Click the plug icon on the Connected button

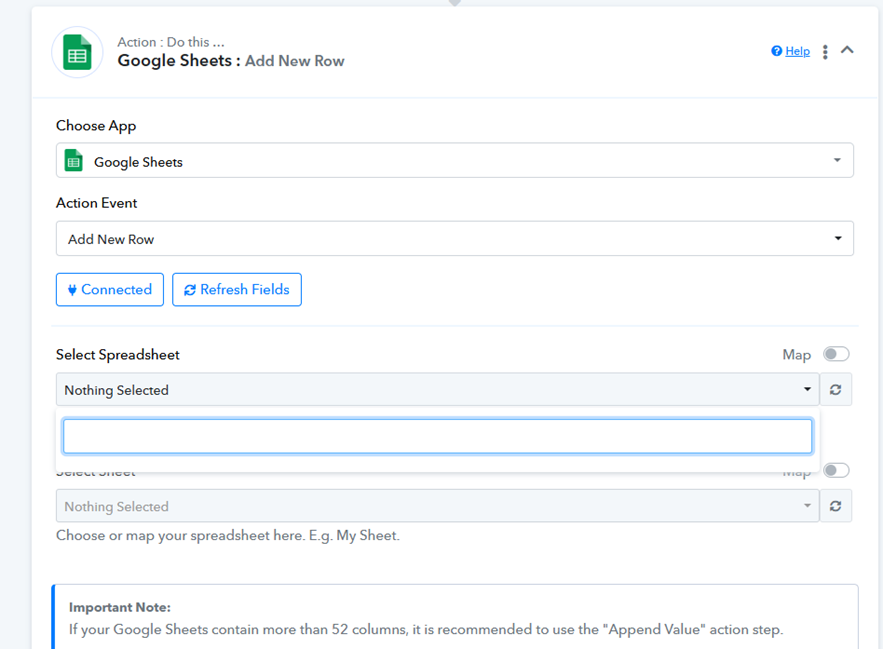pyautogui.click(x=72, y=290)
